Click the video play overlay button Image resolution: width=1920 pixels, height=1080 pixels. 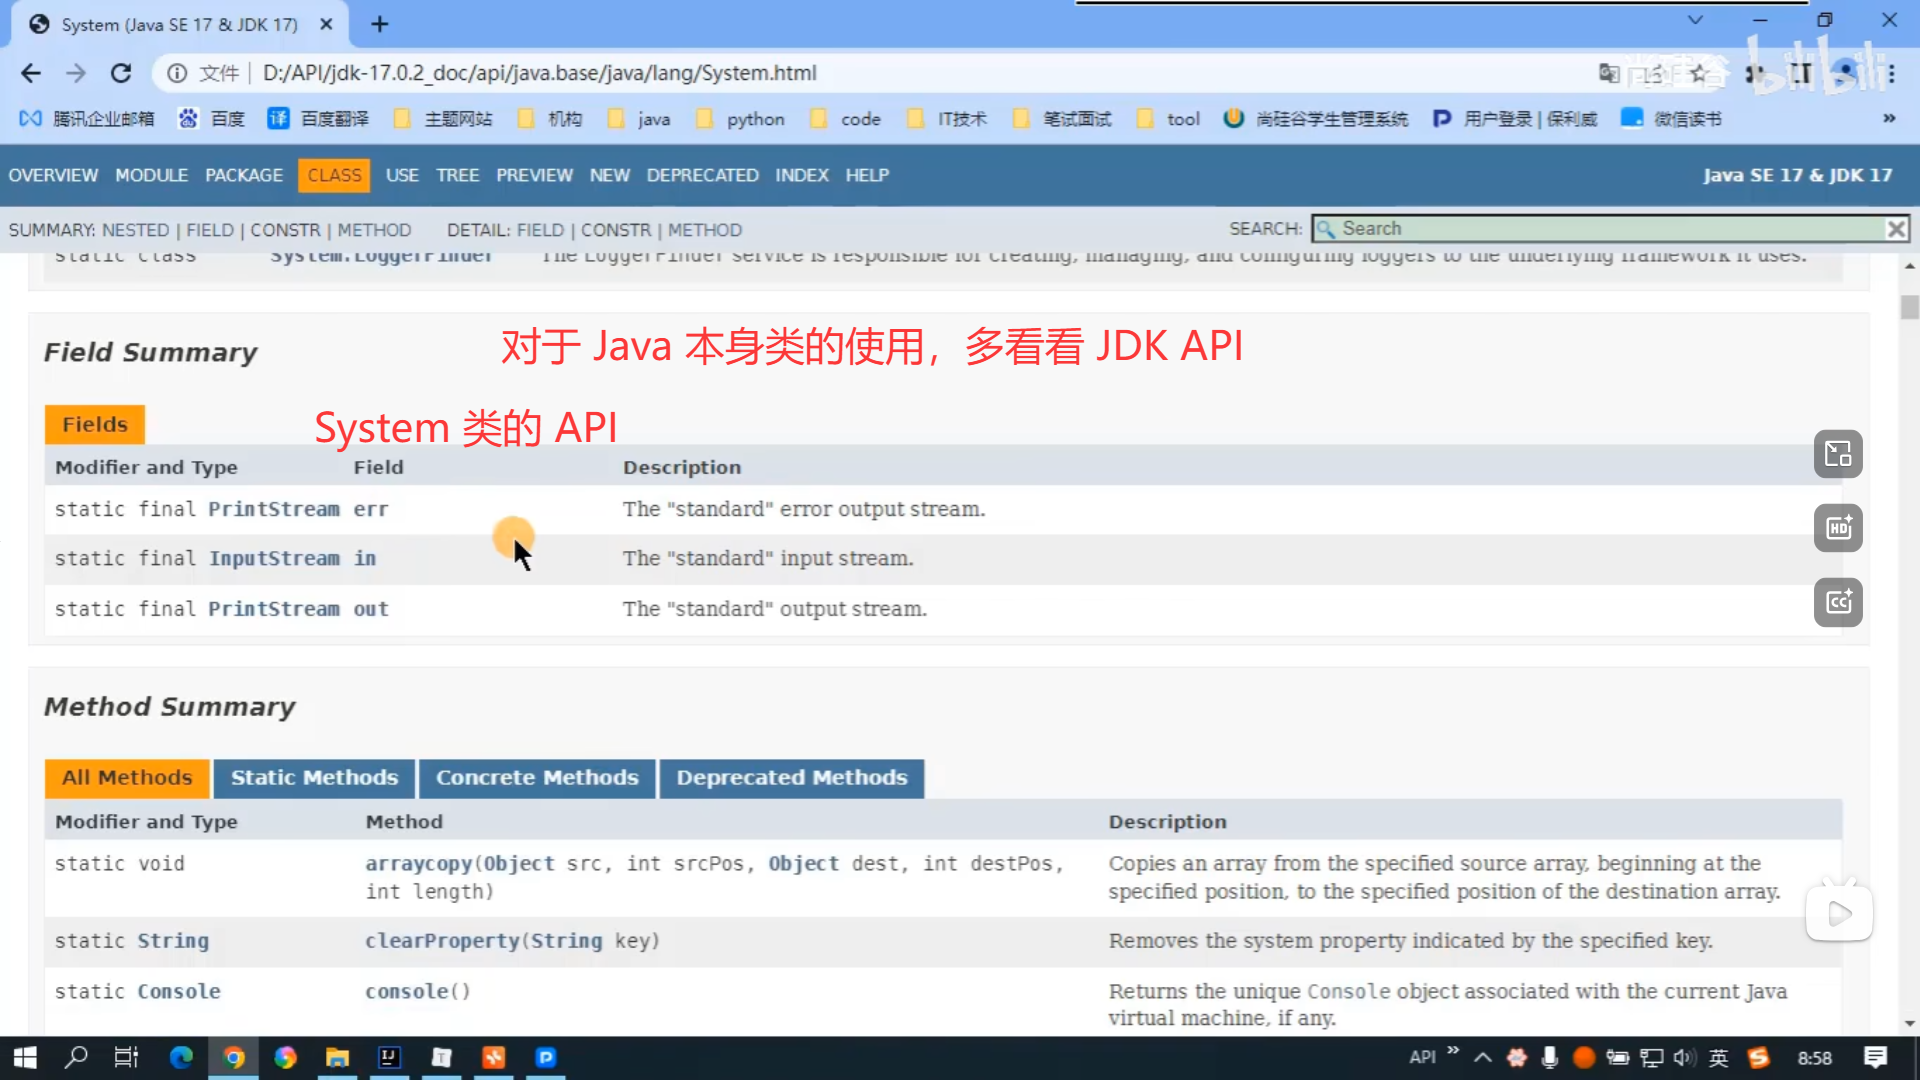(1838, 913)
